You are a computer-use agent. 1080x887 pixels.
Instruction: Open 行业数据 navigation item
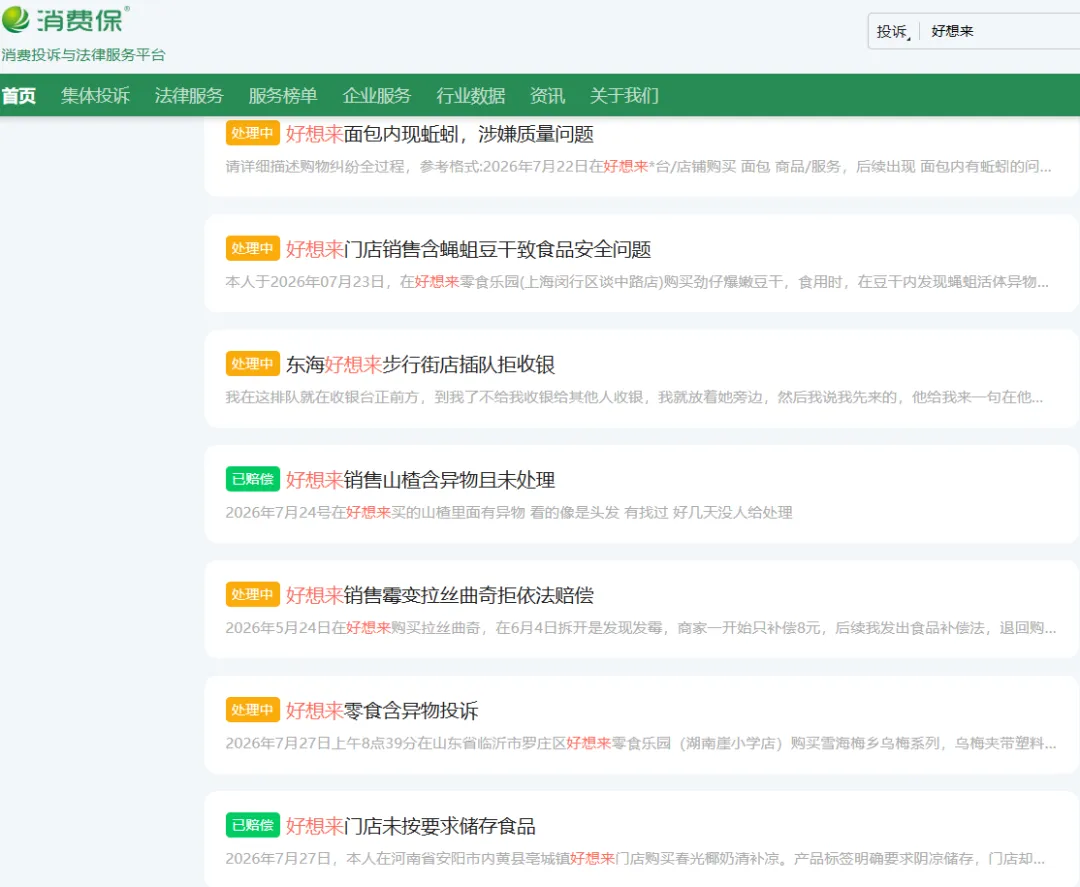tap(470, 95)
